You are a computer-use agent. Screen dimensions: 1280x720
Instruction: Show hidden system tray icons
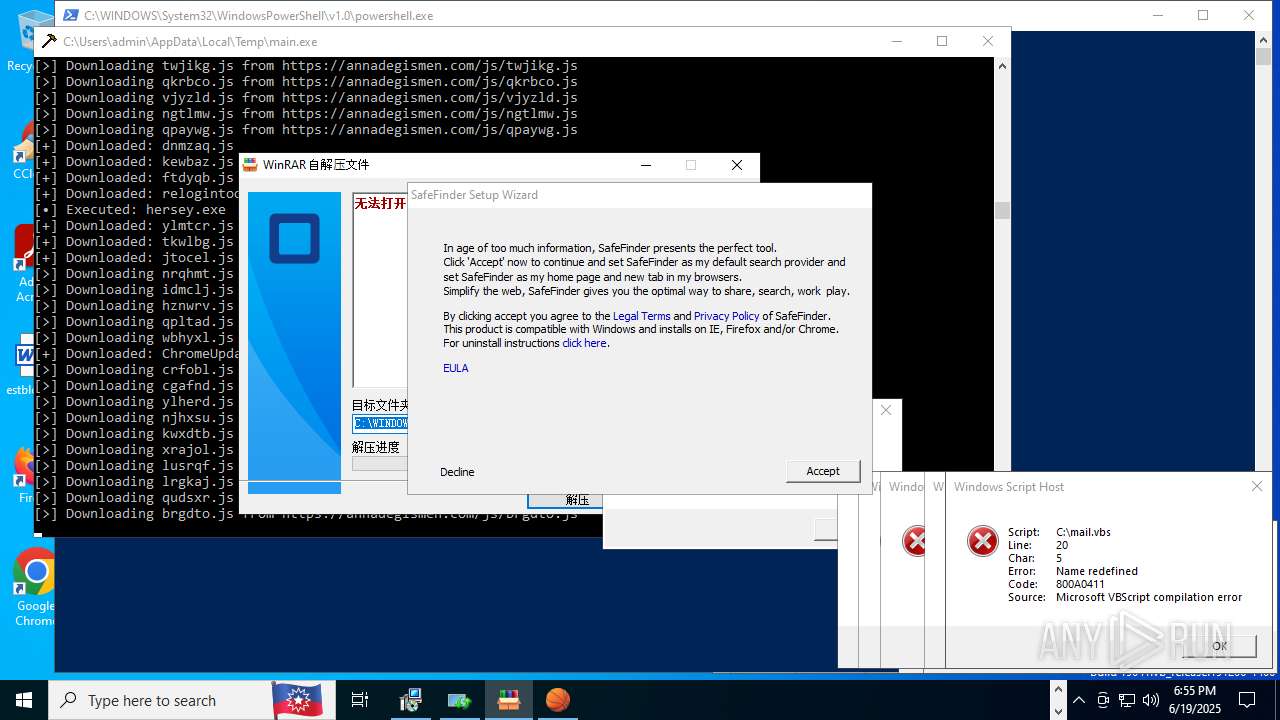tap(1078, 700)
